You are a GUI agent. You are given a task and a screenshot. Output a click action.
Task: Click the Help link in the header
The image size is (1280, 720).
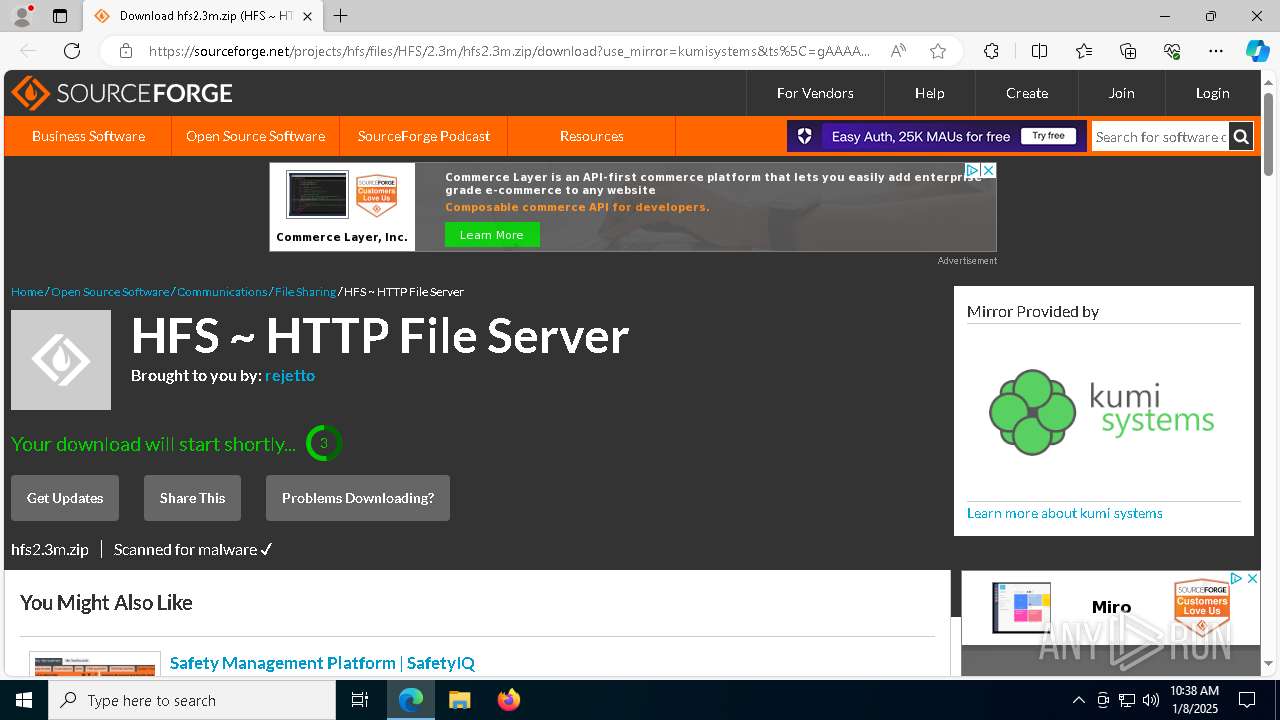tap(929, 93)
